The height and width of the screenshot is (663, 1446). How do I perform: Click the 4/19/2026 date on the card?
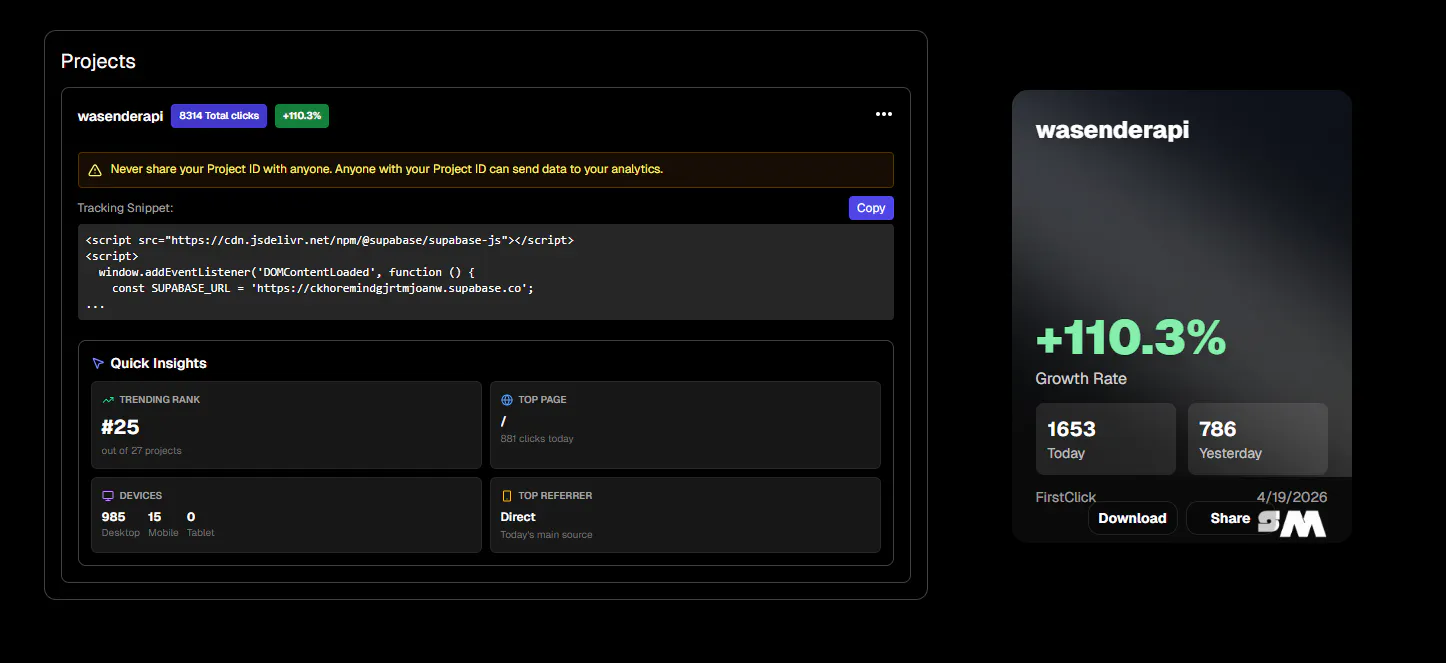1292,497
